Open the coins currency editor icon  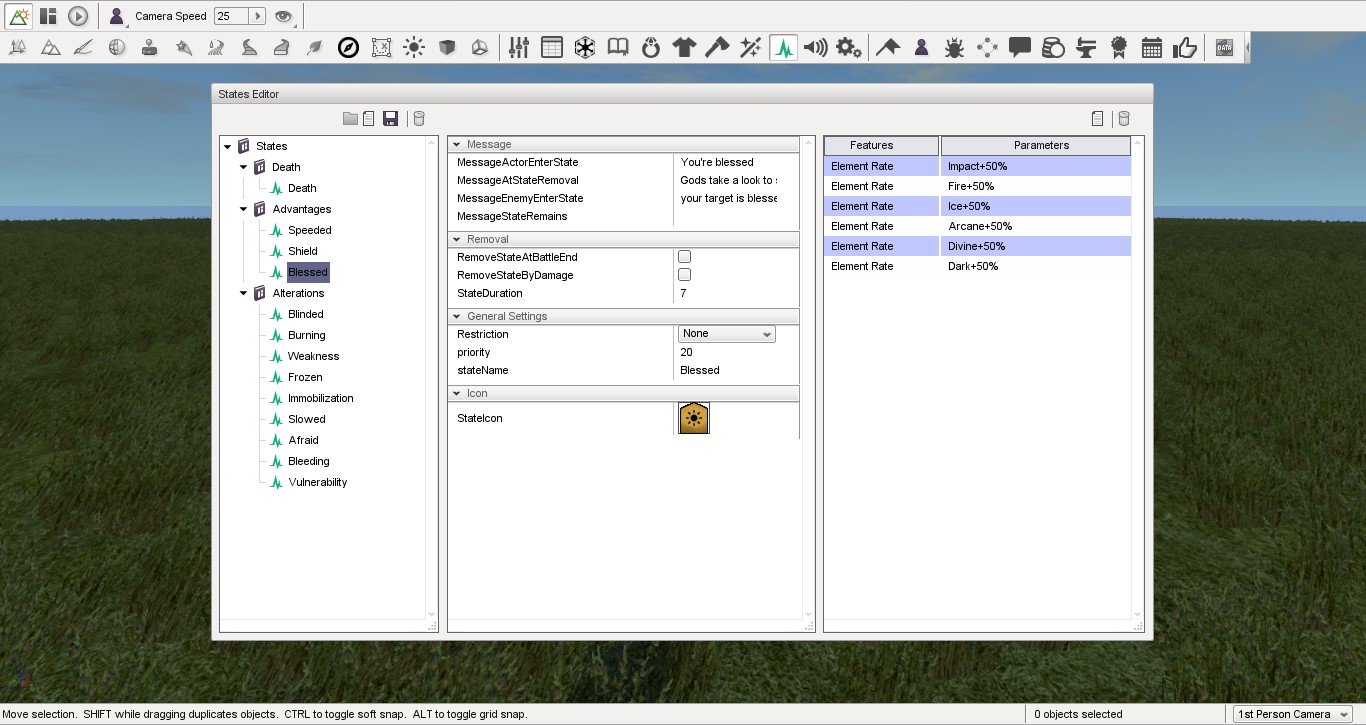(x=1052, y=46)
